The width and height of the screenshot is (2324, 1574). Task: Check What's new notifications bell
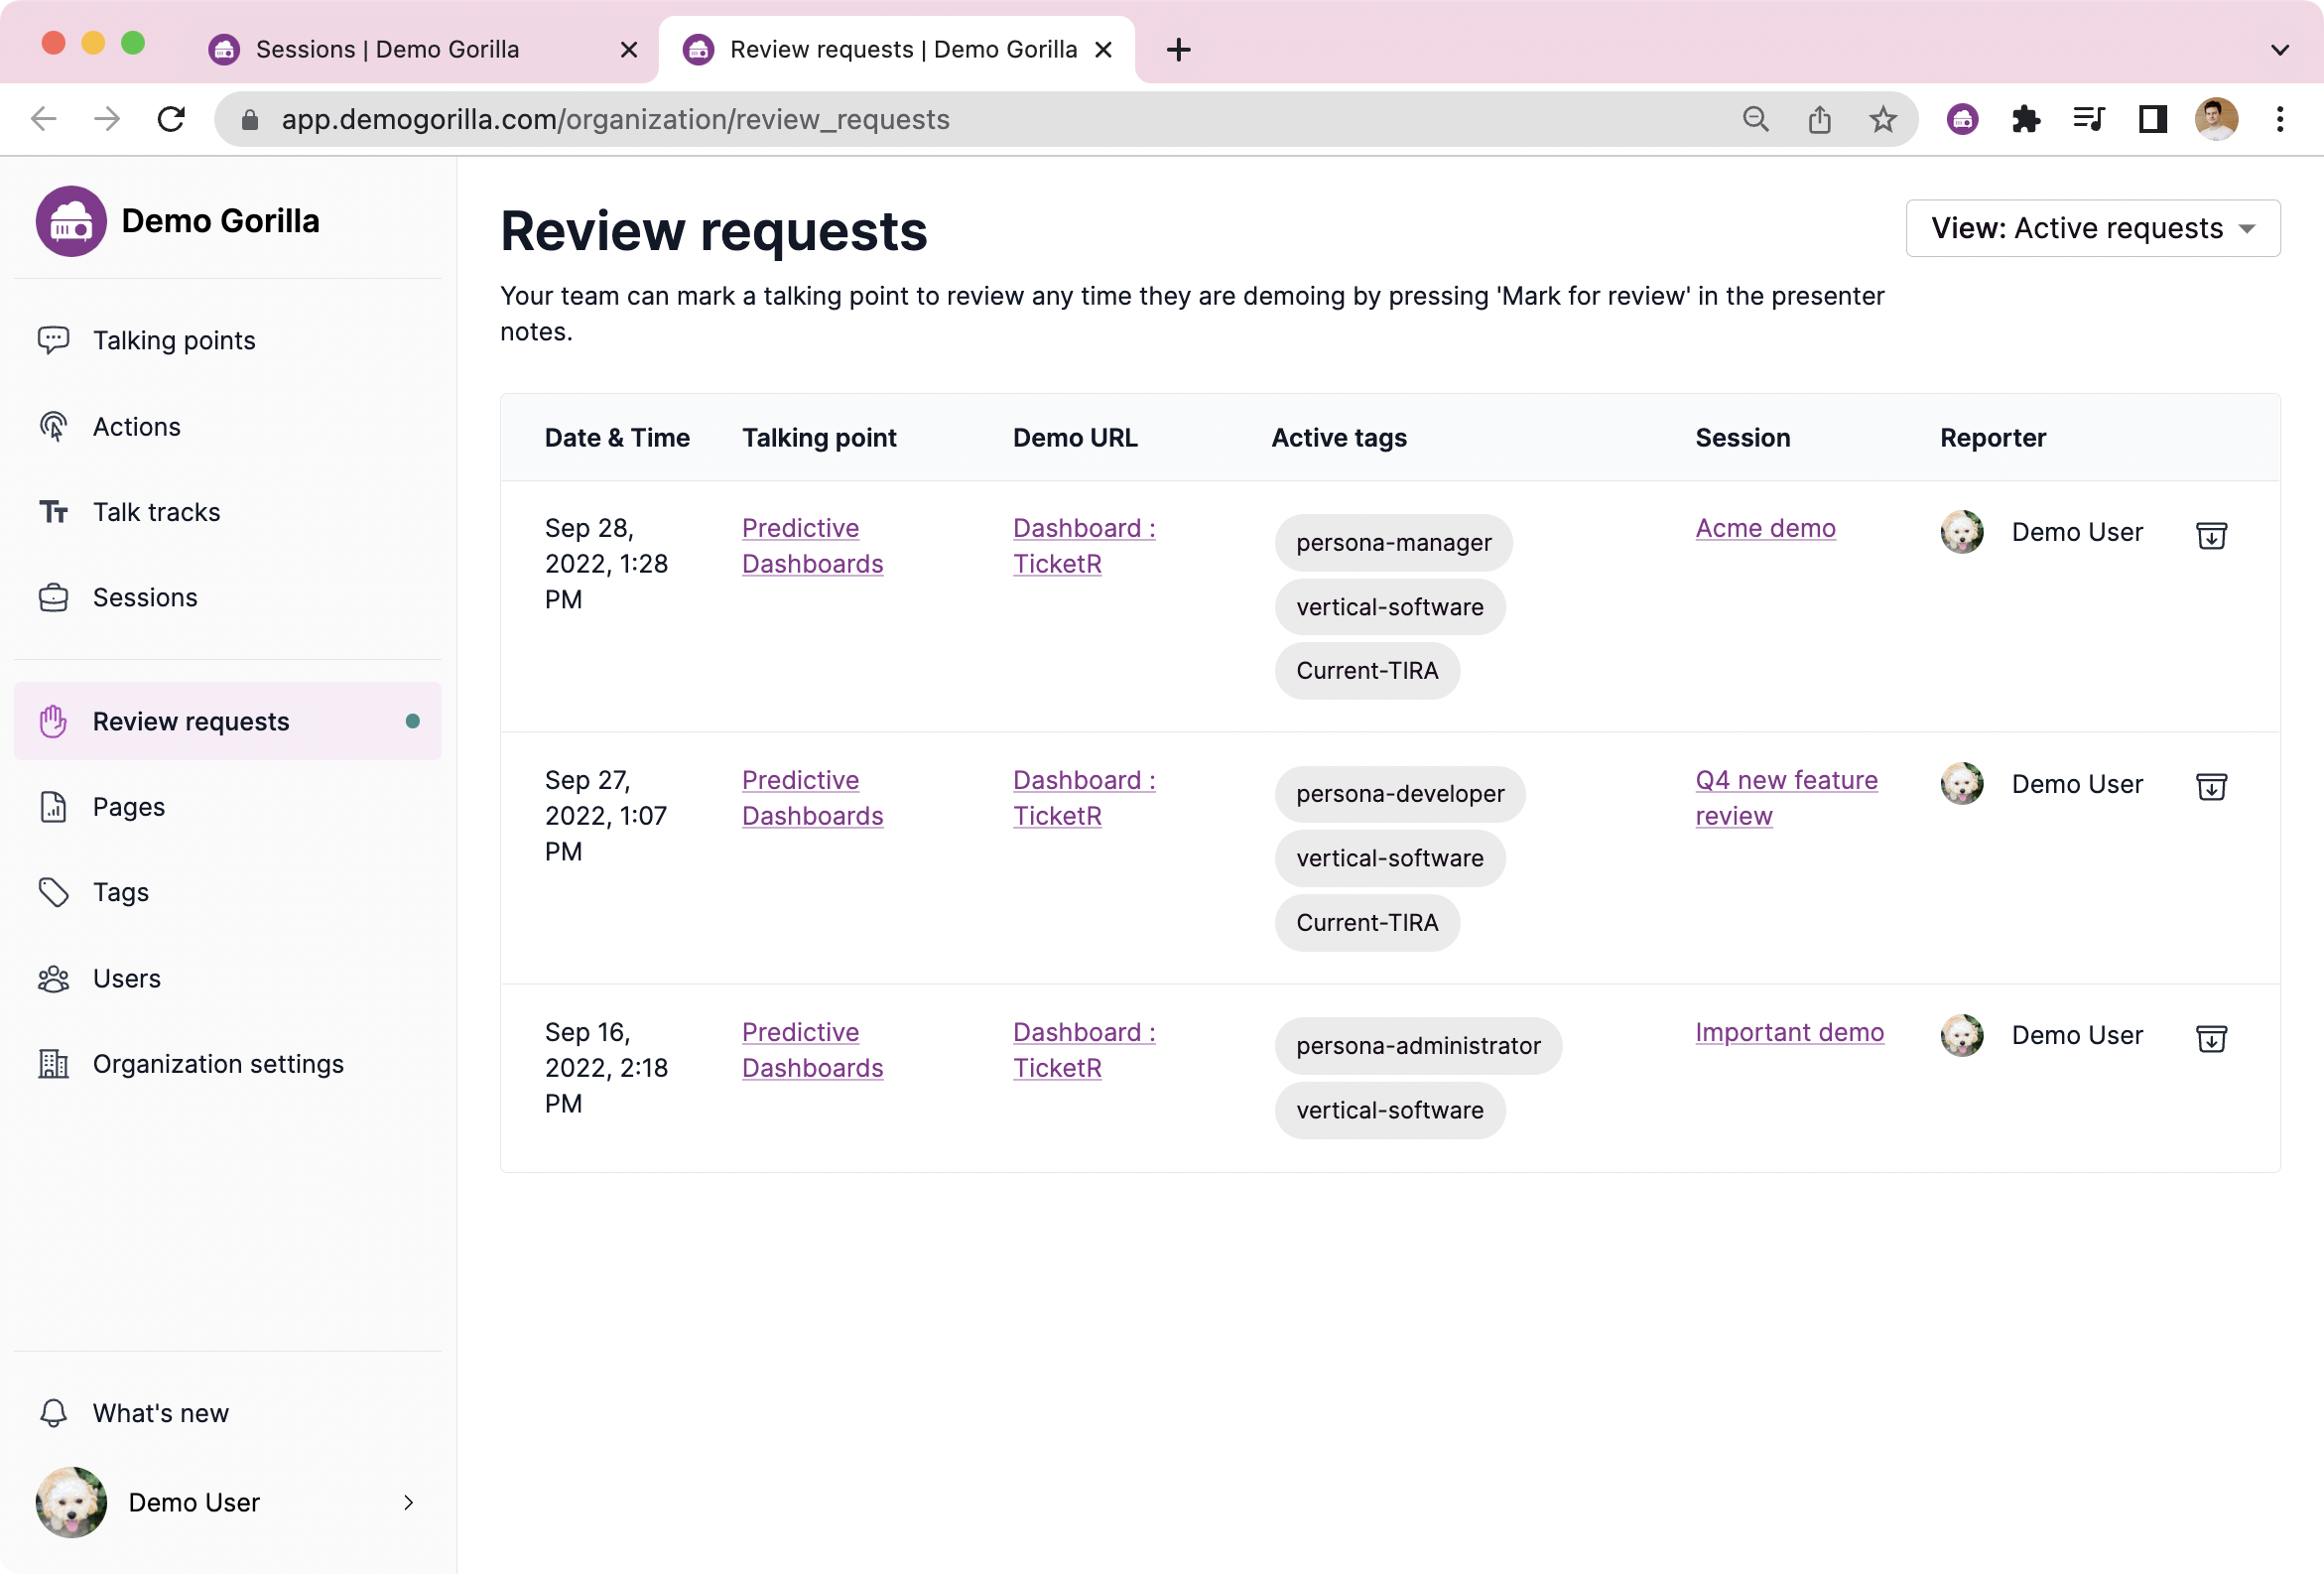53,1413
